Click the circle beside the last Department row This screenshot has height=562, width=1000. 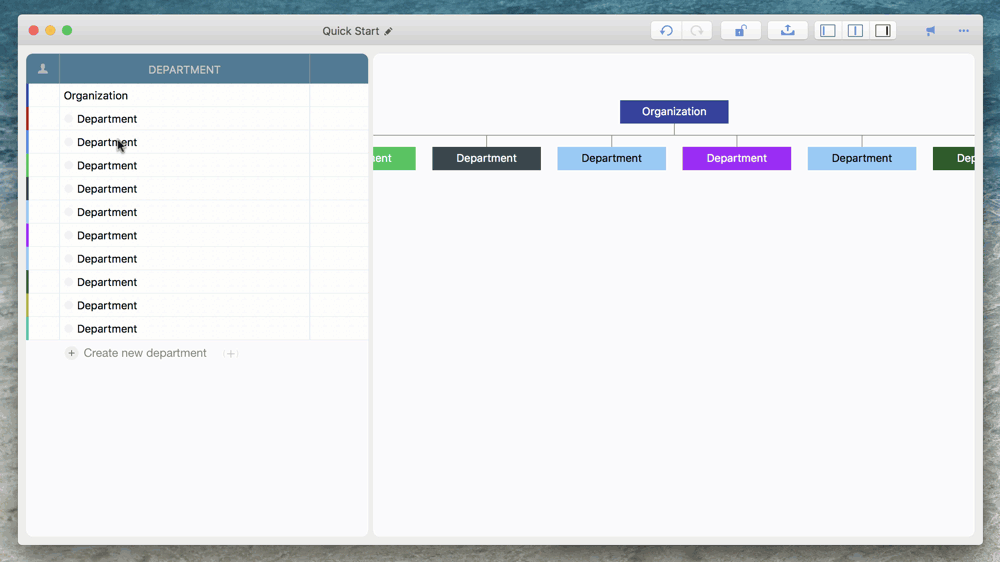tap(69, 329)
